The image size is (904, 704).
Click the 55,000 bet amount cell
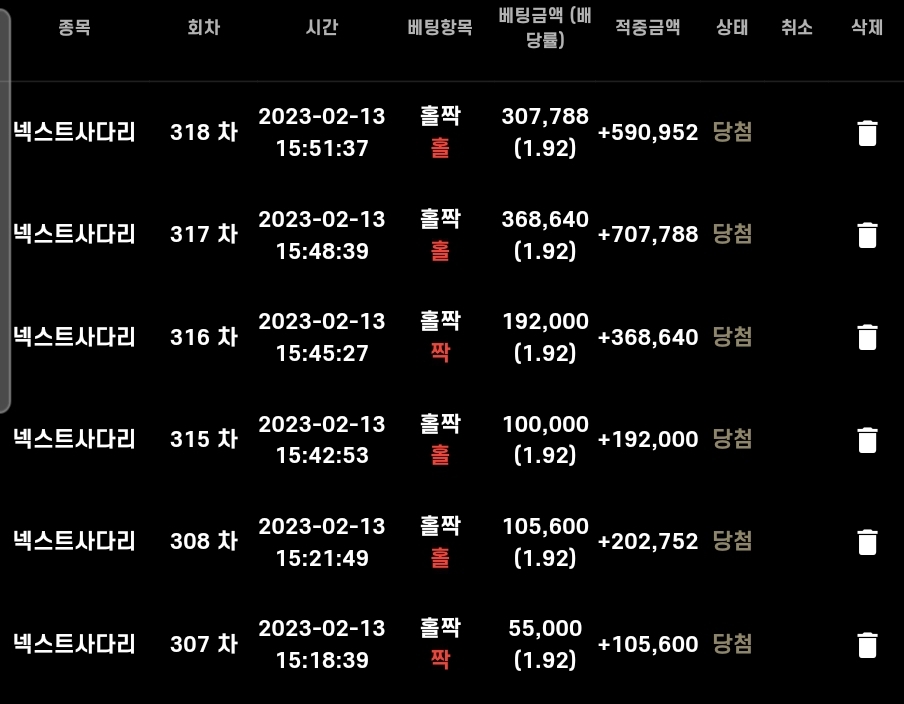click(x=545, y=628)
